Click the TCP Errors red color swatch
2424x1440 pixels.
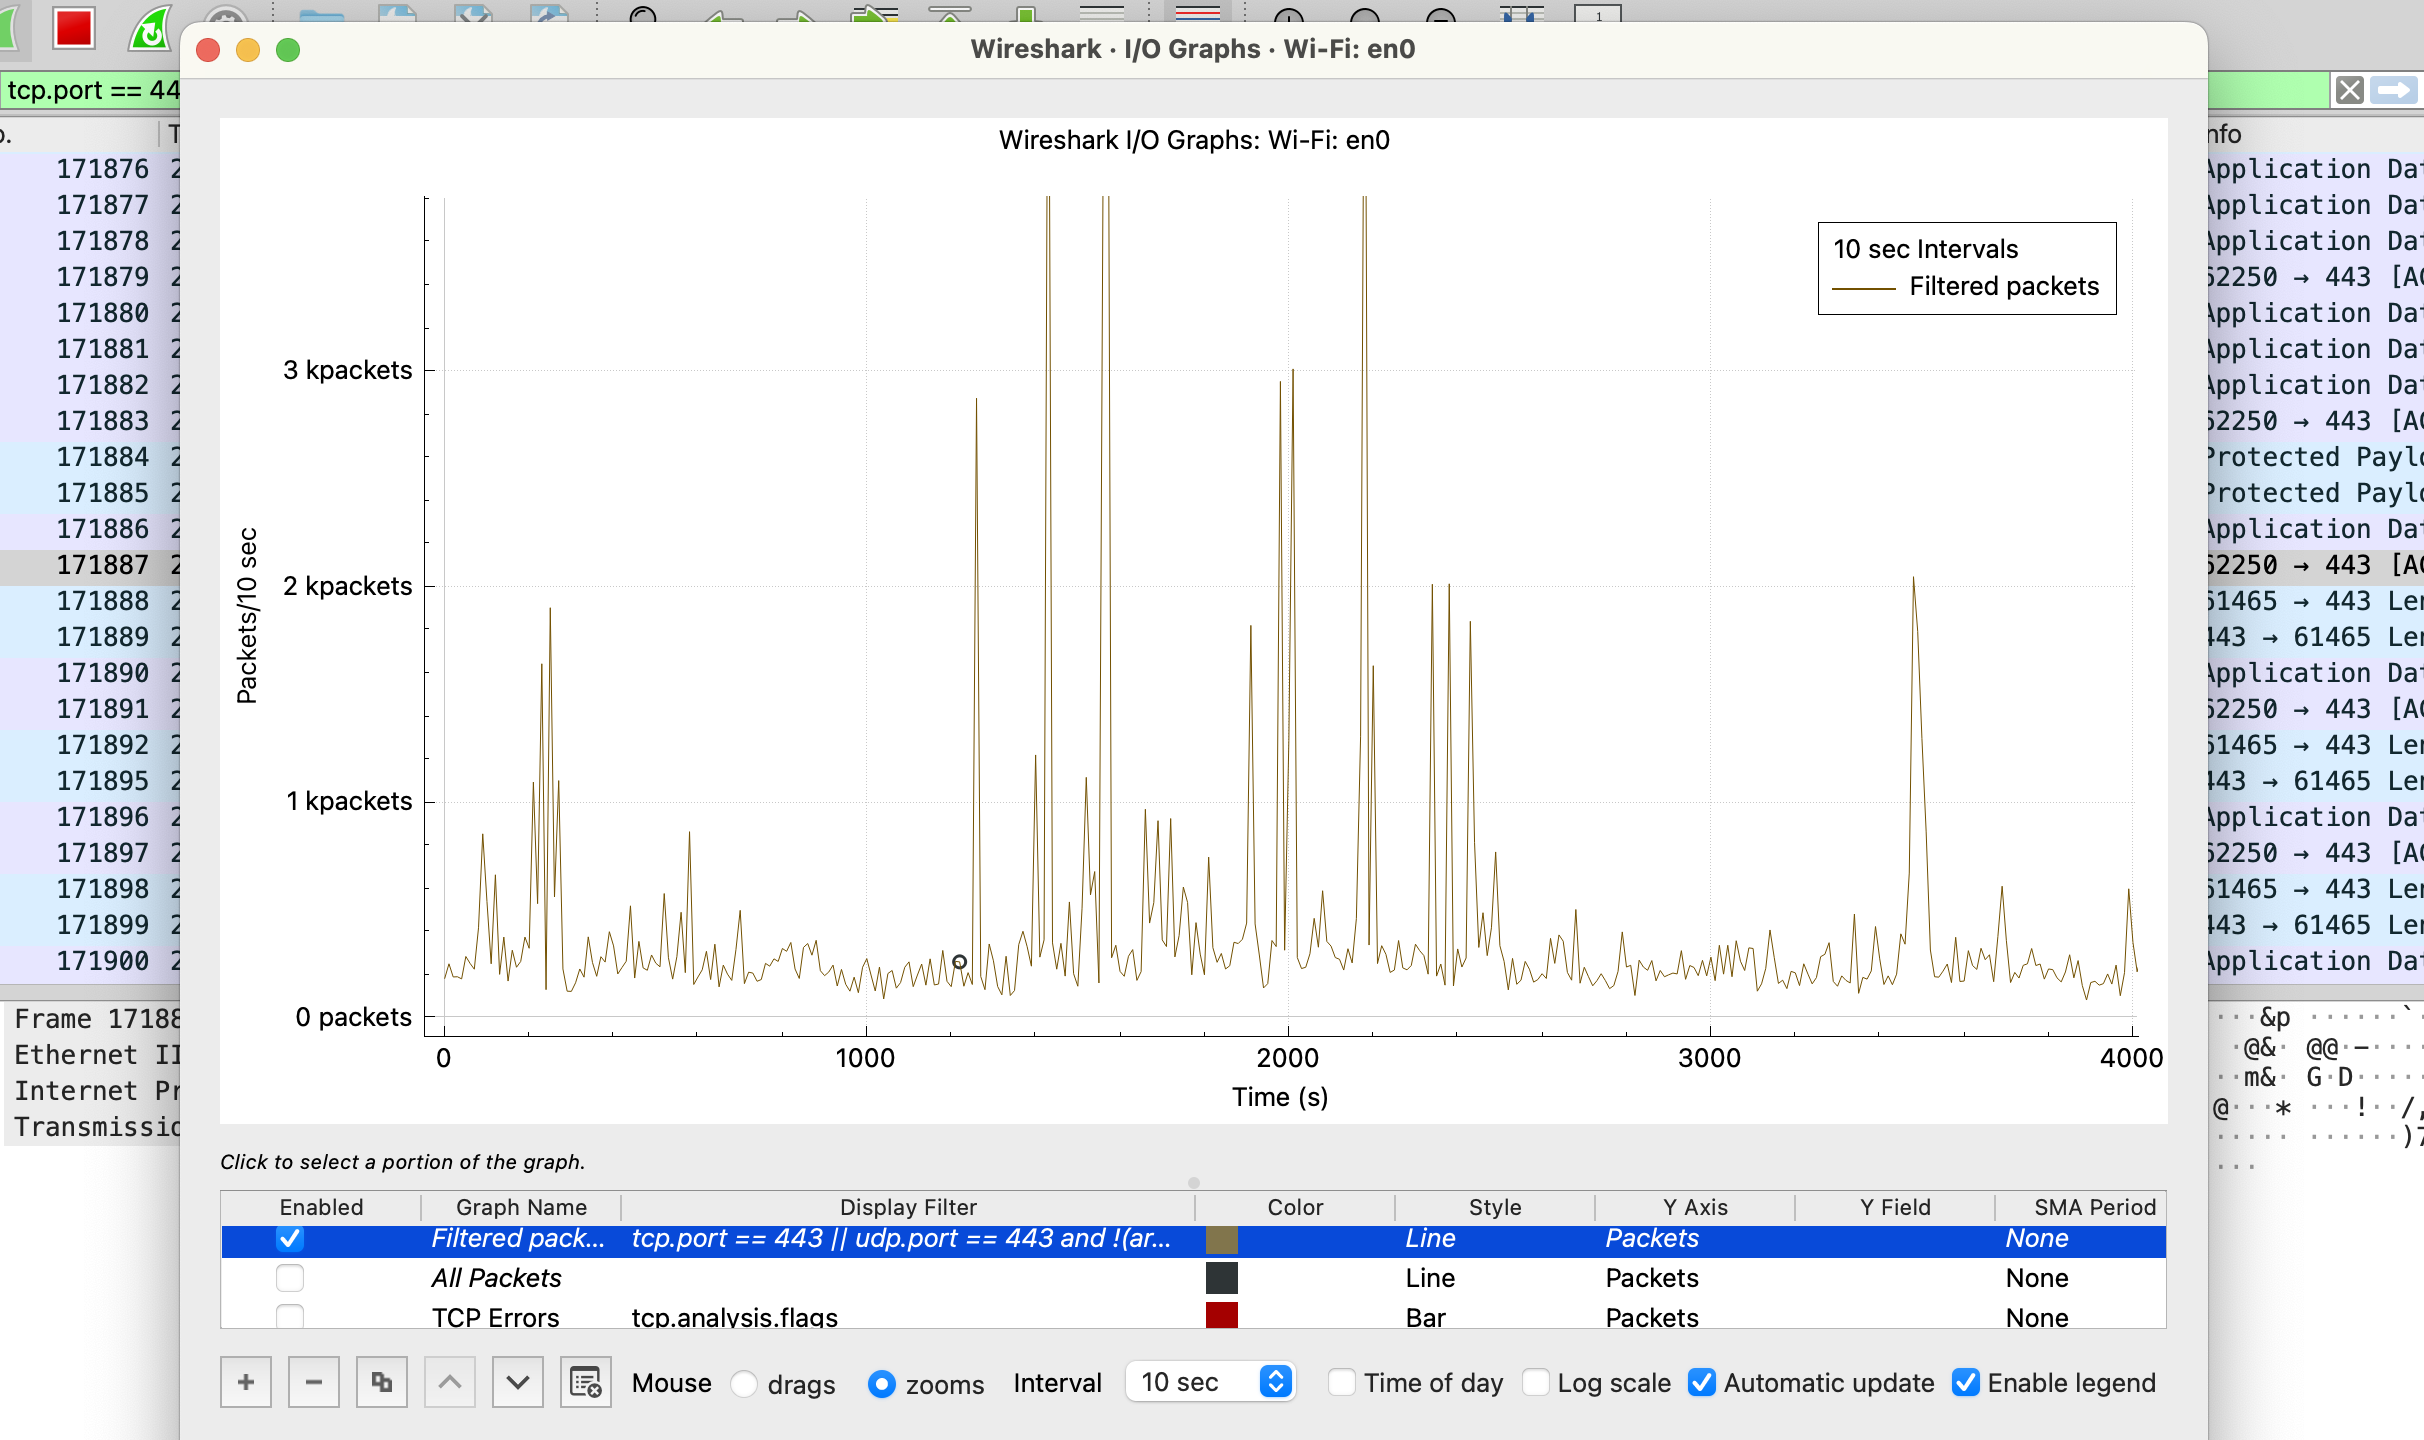[1221, 1315]
